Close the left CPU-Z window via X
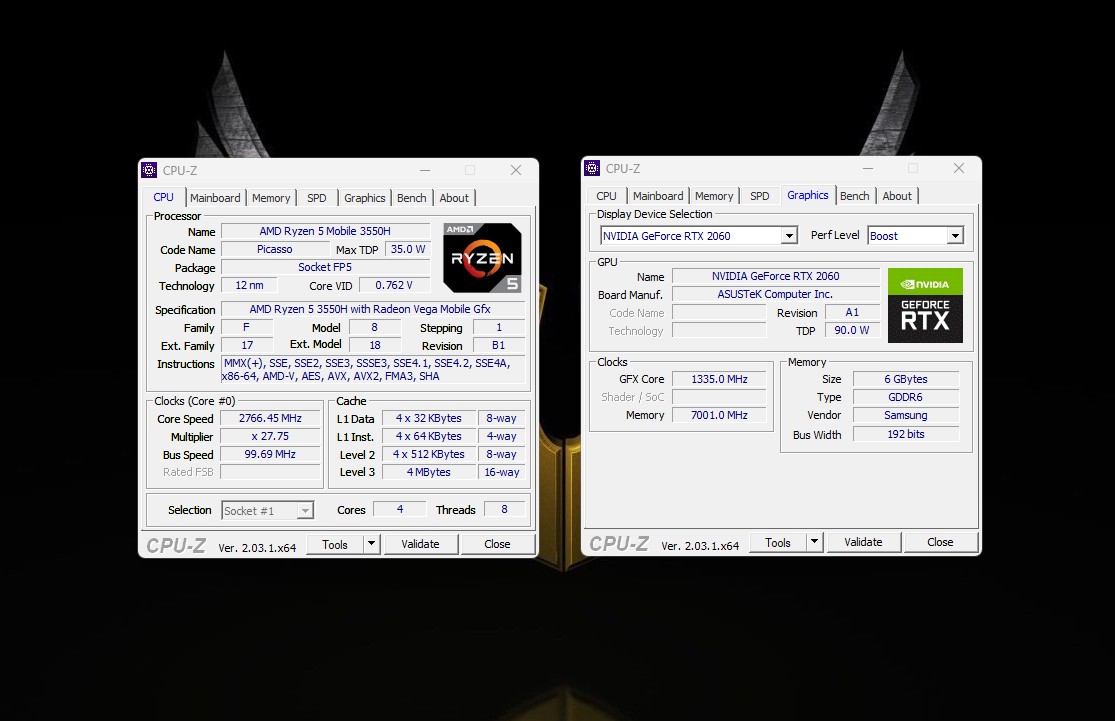 516,170
